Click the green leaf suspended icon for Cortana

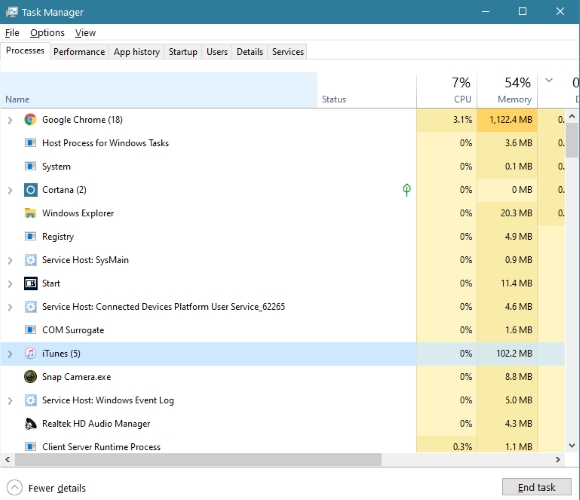pyautogui.click(x=407, y=190)
